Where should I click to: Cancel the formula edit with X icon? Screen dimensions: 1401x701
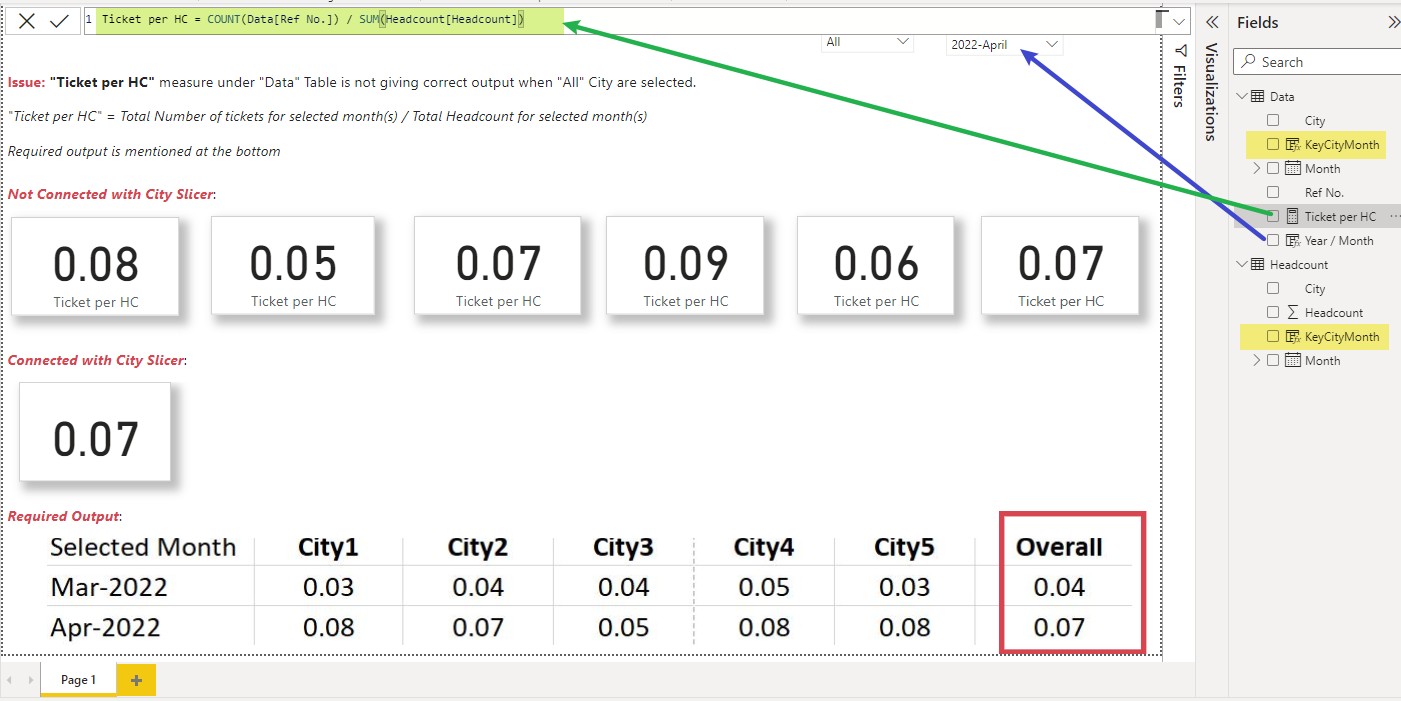tap(27, 21)
